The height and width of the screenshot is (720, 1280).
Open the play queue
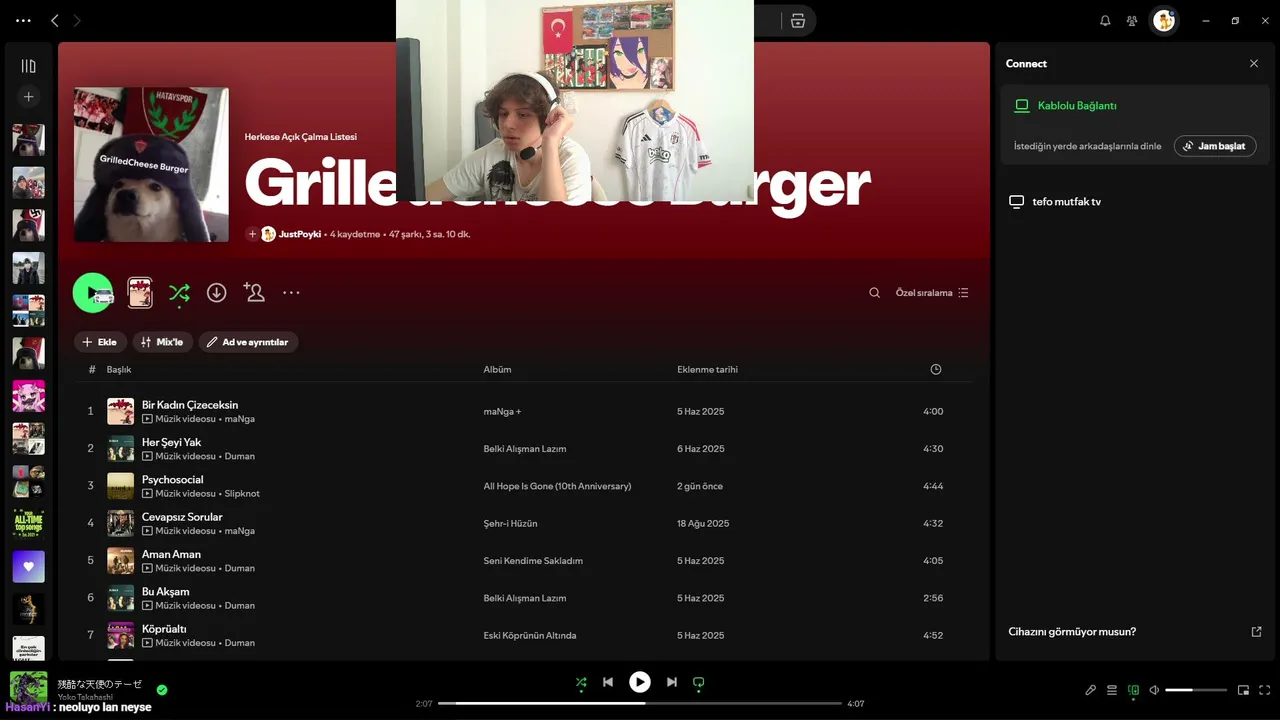click(1112, 690)
